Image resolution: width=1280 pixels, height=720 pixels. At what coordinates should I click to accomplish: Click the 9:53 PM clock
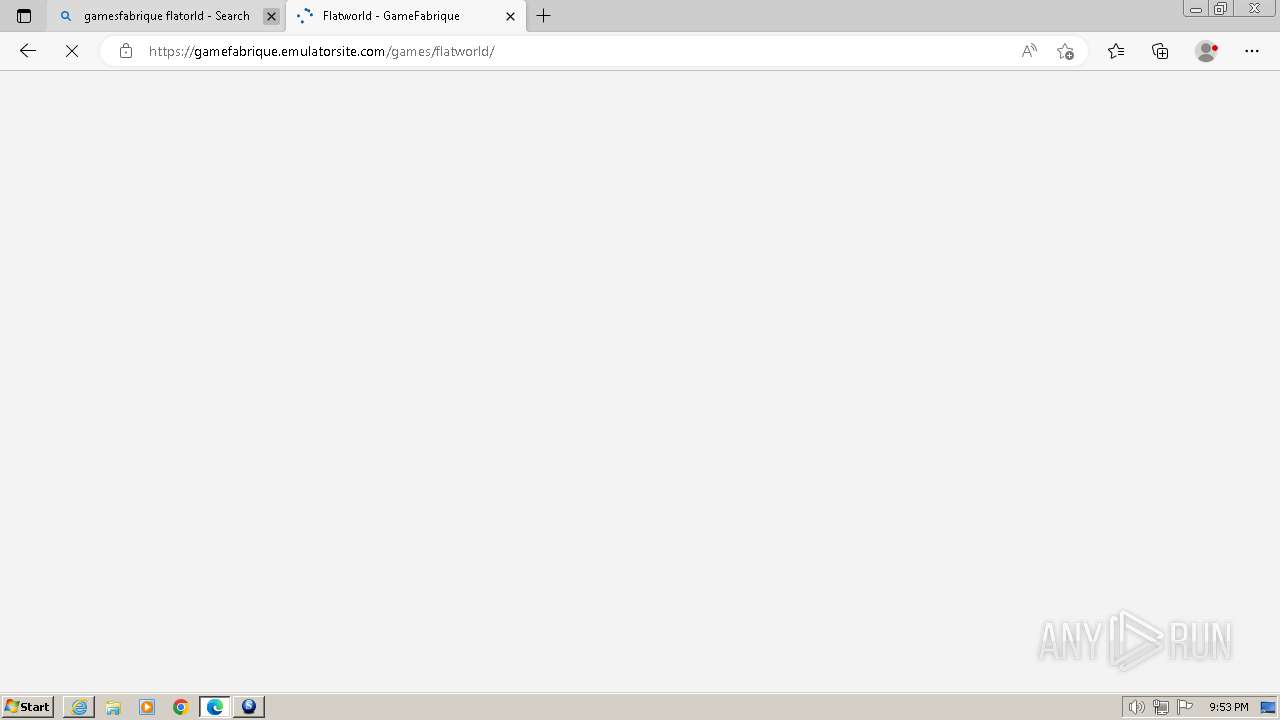click(x=1229, y=707)
